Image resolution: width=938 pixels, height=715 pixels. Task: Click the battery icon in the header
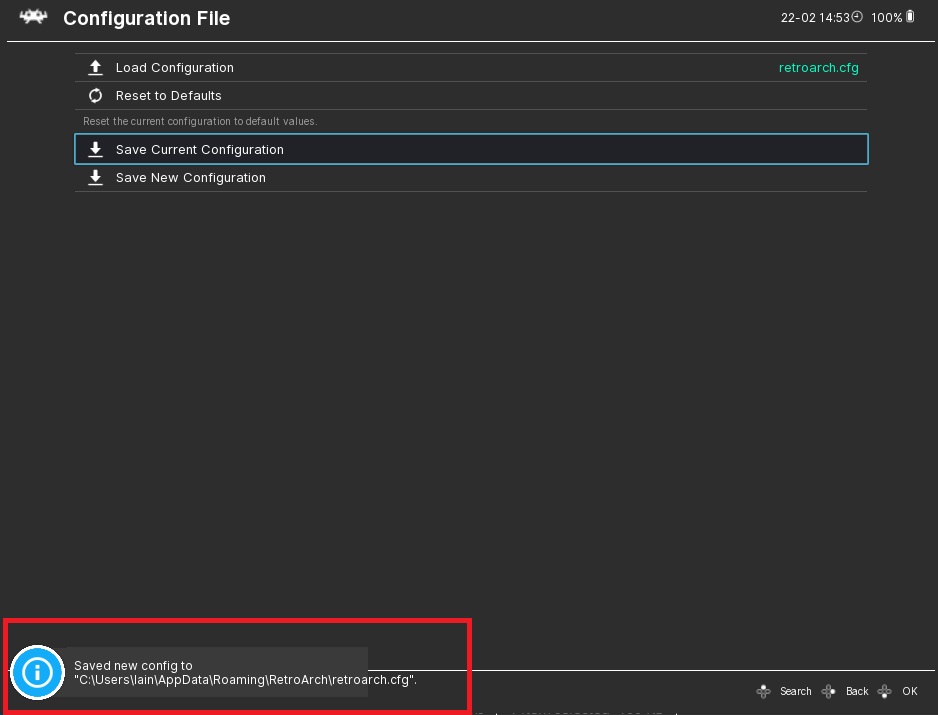point(910,17)
